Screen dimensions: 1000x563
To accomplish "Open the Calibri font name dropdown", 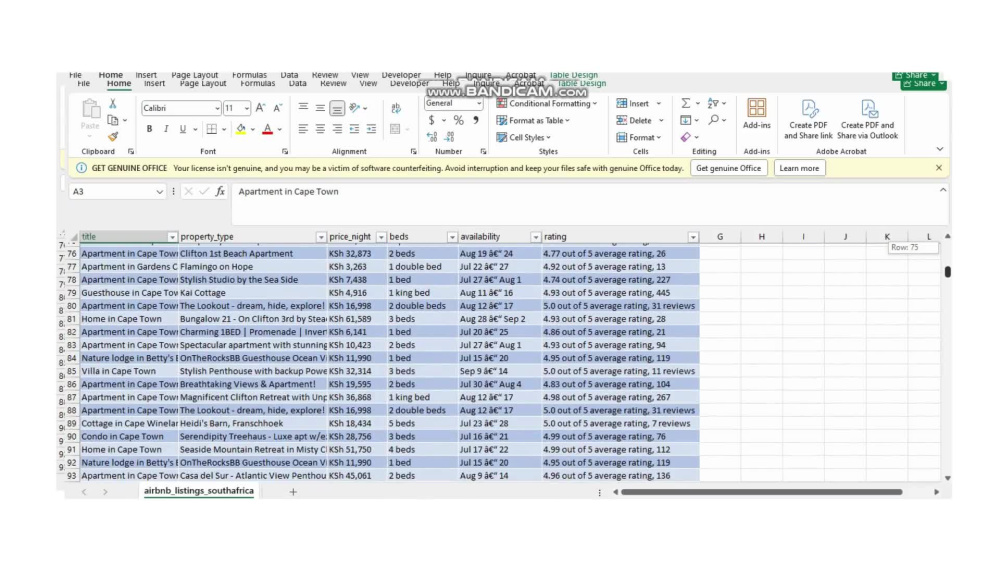I will click(217, 108).
